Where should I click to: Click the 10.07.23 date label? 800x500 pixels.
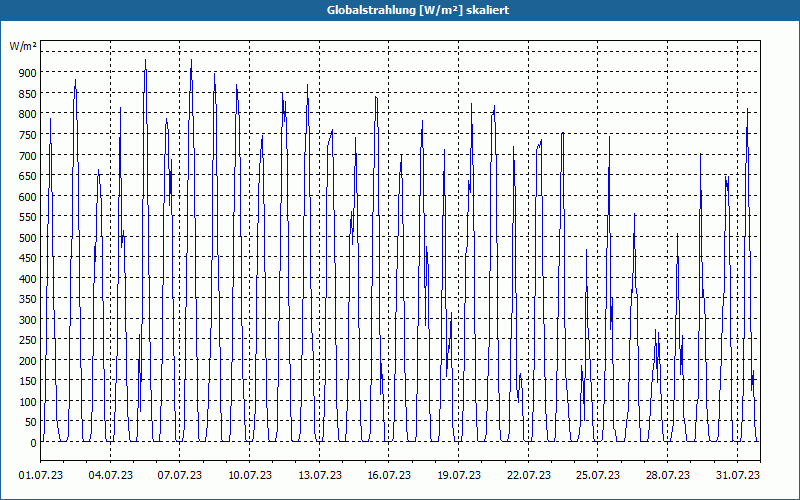click(249, 475)
